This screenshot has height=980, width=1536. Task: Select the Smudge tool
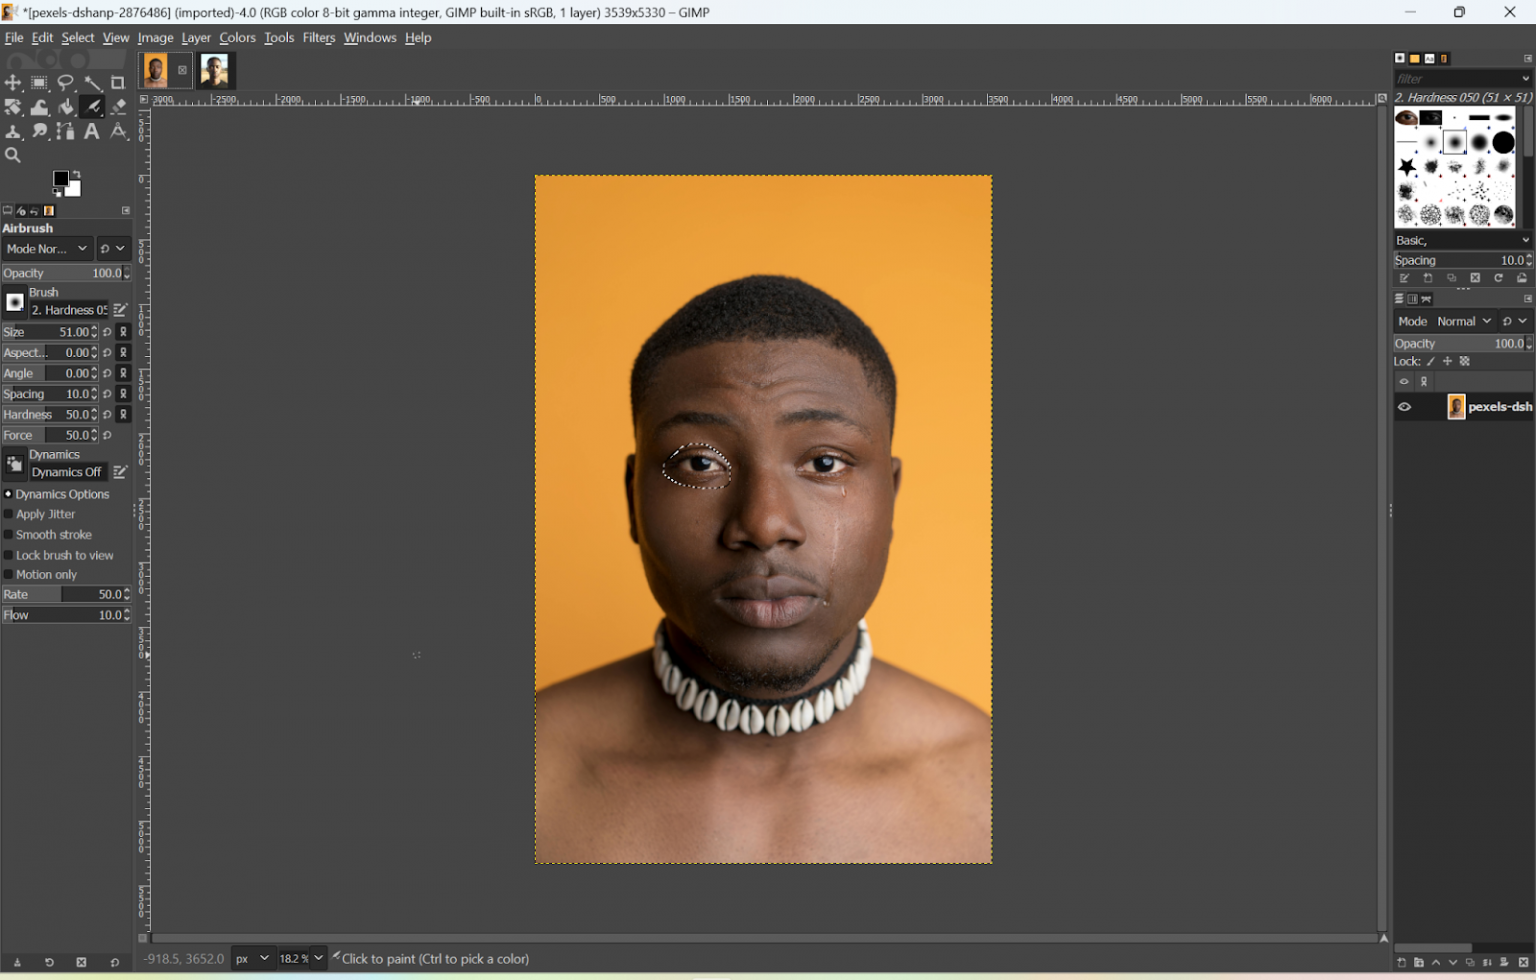pos(40,131)
